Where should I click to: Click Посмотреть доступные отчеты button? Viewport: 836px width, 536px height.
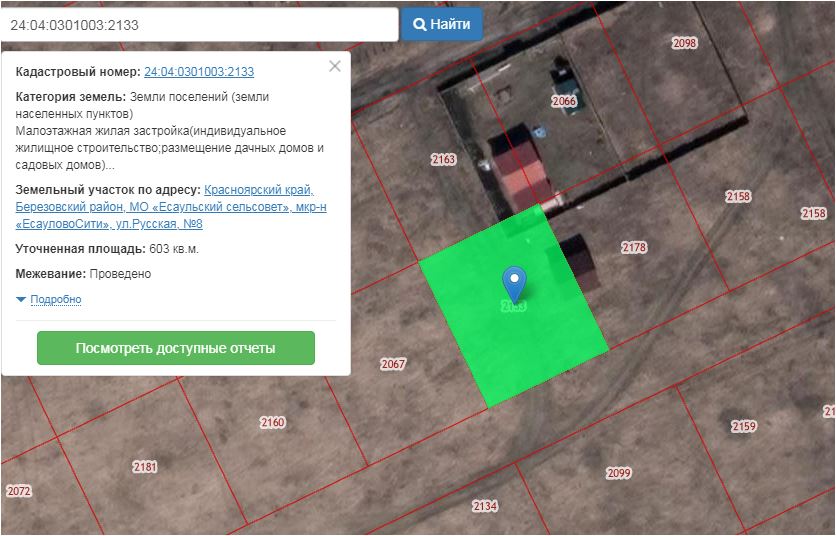[176, 348]
